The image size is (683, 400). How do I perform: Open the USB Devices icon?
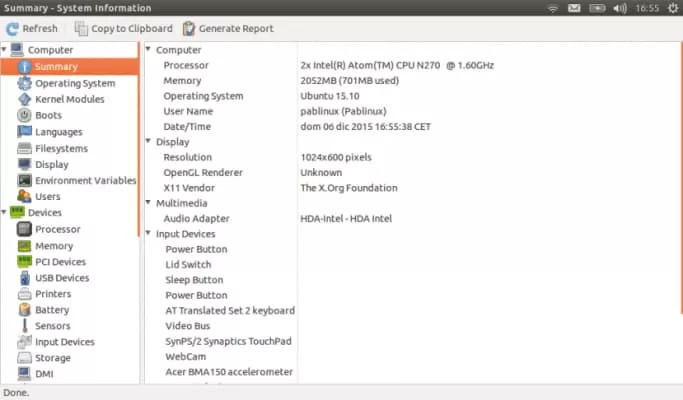(x=26, y=278)
